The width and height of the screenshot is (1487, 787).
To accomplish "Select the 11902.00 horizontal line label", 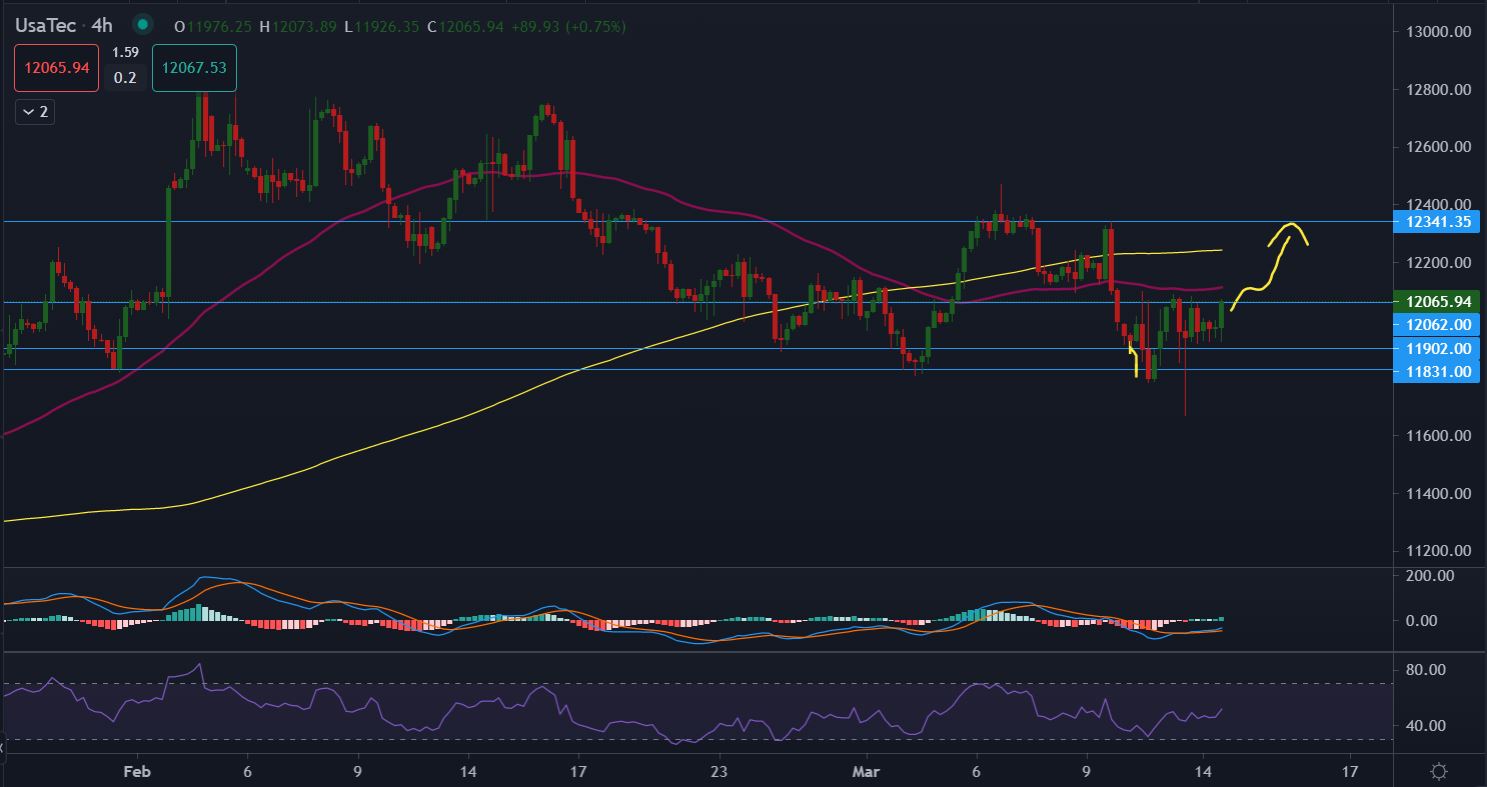I will pyautogui.click(x=1435, y=348).
